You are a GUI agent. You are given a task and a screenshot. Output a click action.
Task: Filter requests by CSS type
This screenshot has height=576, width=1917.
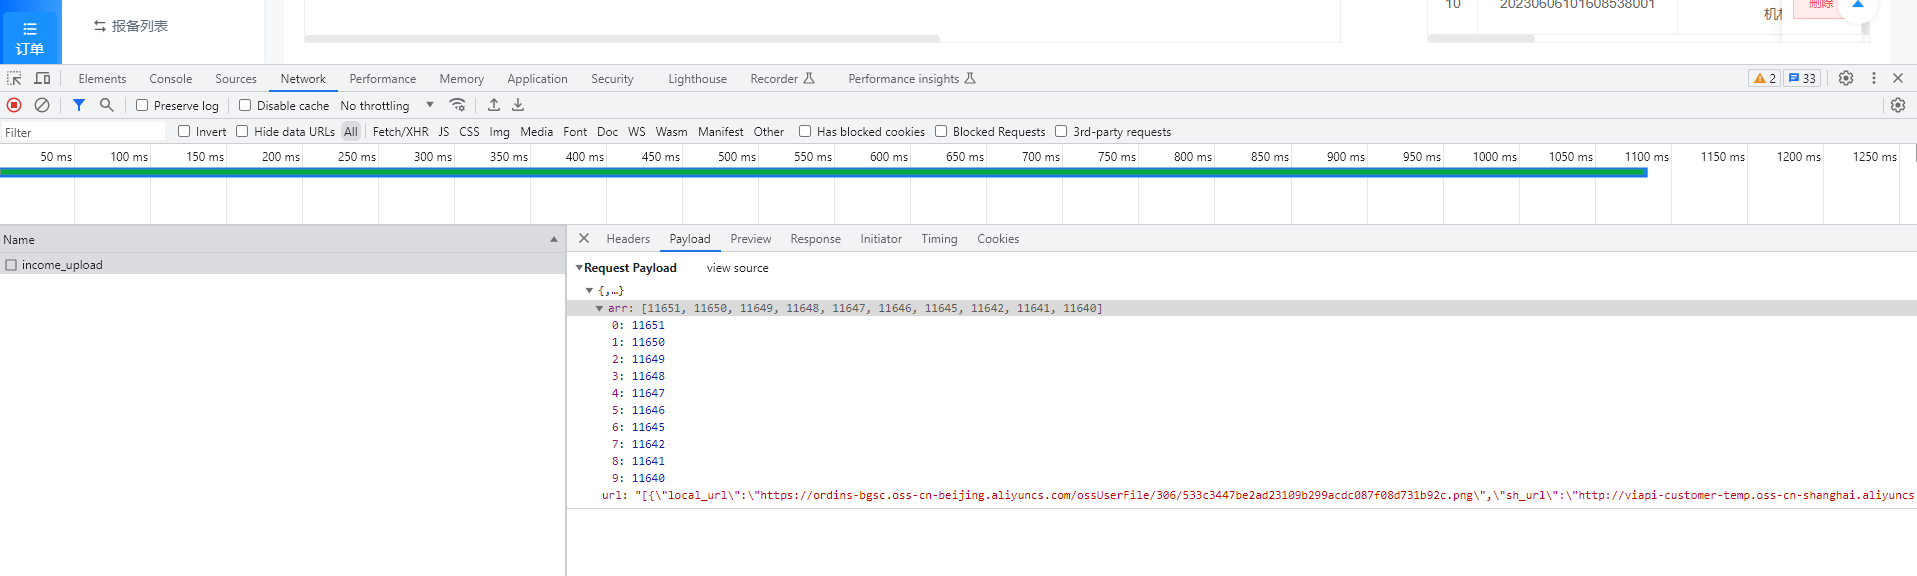coord(469,131)
